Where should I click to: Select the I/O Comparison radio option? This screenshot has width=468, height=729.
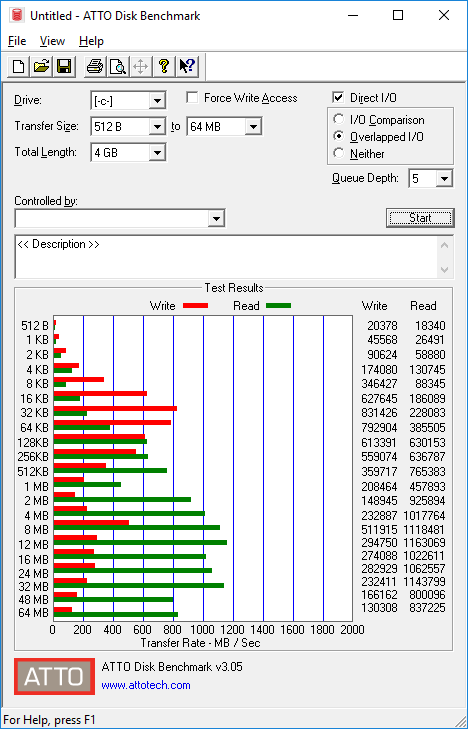pyautogui.click(x=339, y=119)
